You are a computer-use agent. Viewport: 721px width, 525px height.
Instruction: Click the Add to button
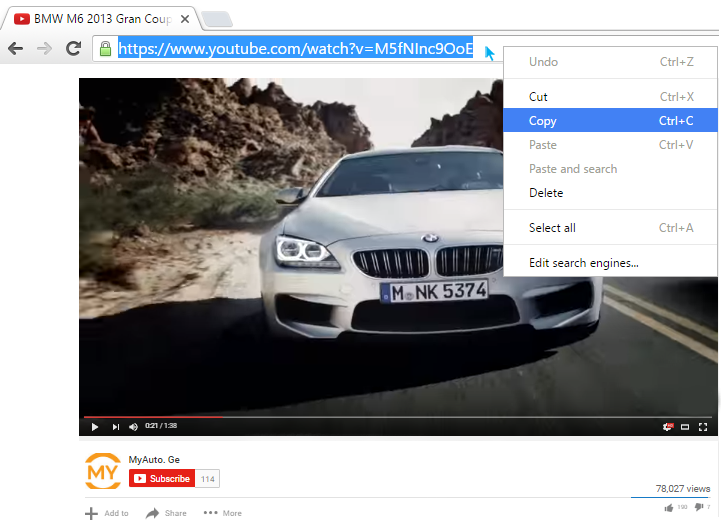click(x=107, y=513)
